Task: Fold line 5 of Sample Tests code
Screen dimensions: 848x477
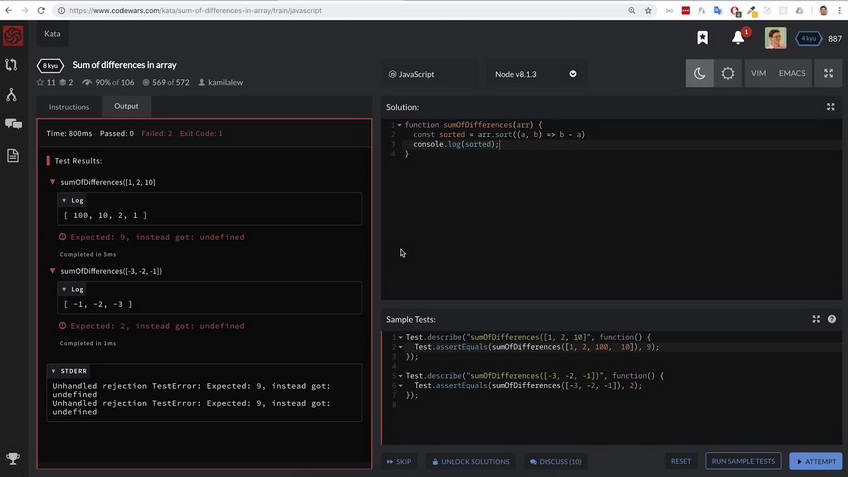Action: click(x=401, y=376)
